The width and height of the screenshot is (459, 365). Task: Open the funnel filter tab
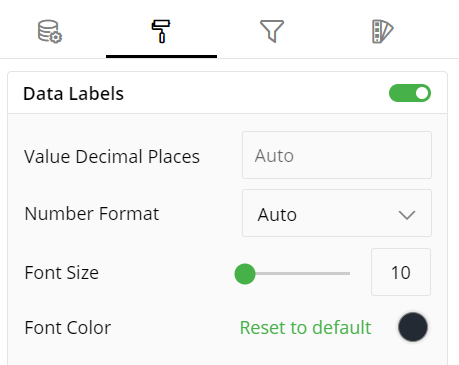point(272,31)
